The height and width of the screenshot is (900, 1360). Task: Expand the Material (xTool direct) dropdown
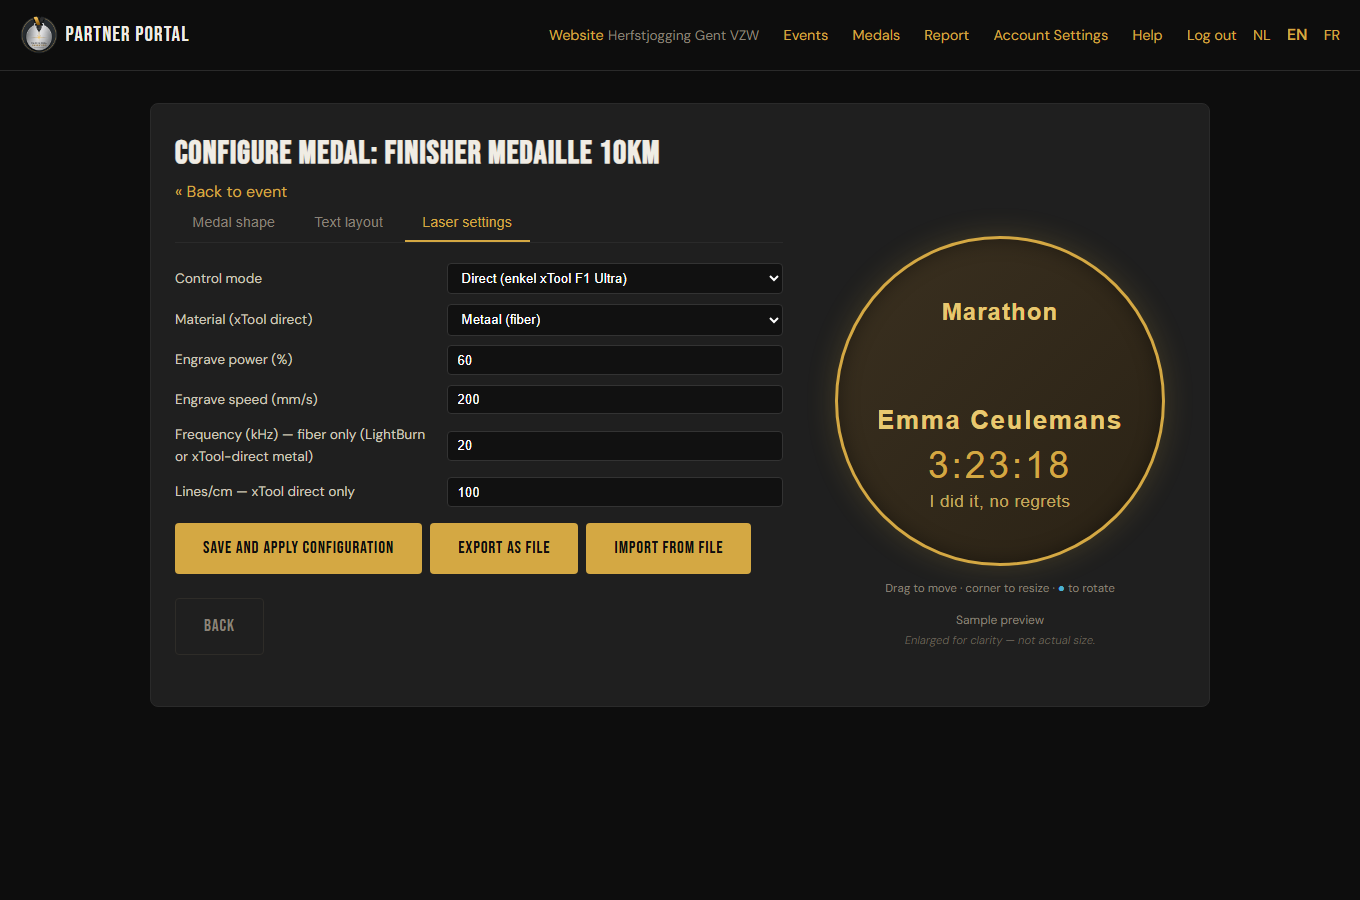[614, 320]
